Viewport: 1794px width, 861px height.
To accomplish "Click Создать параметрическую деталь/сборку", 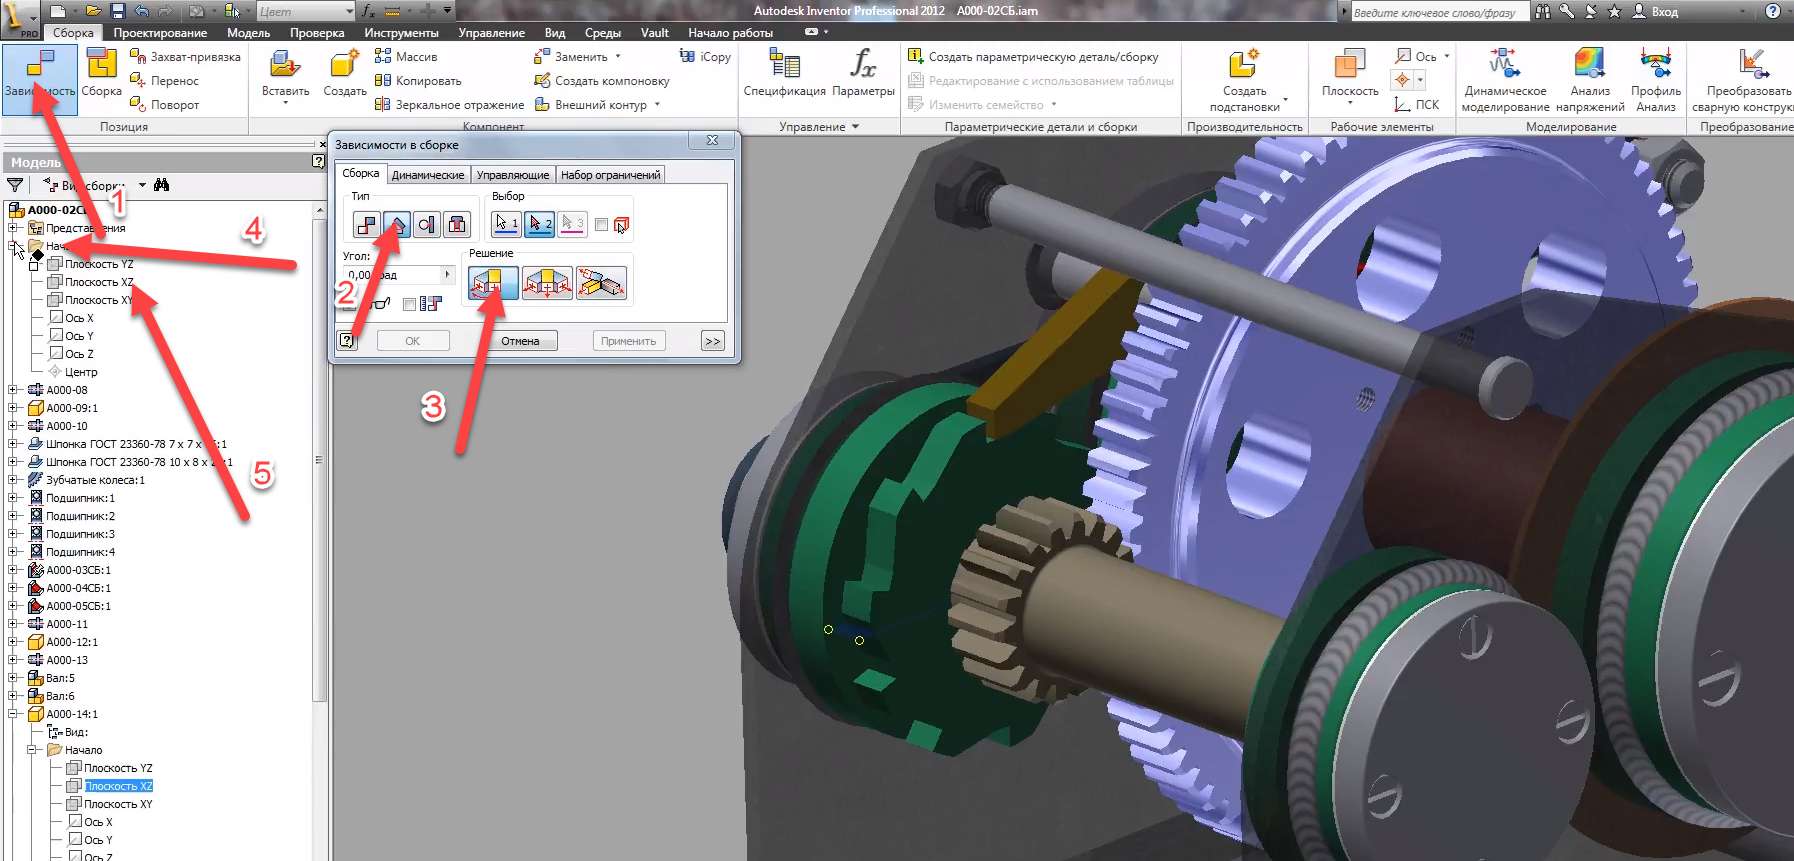I will (1033, 57).
